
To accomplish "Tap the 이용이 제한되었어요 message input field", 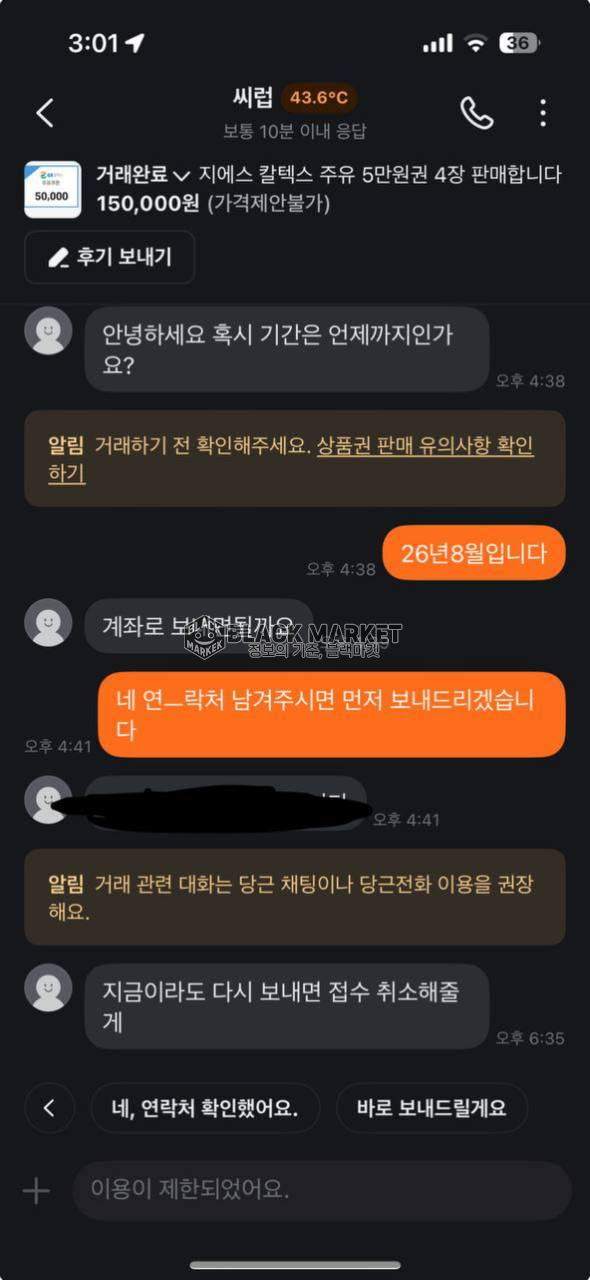I will click(322, 1190).
